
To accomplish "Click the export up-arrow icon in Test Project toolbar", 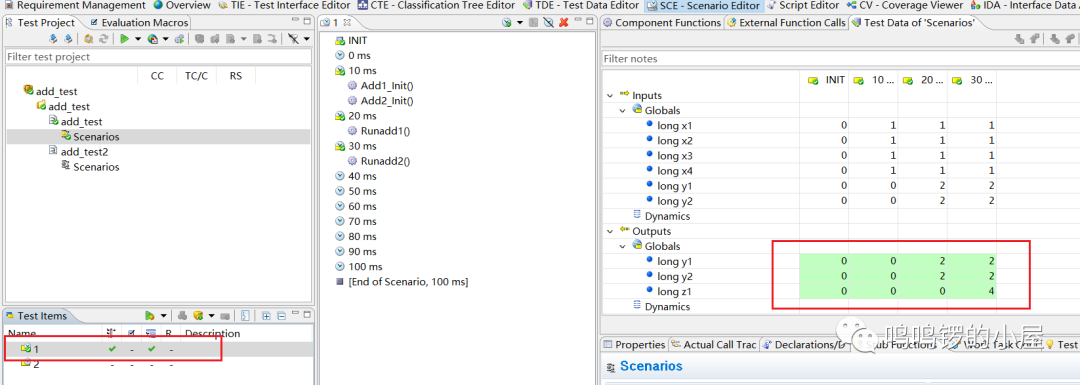I will [x=68, y=39].
